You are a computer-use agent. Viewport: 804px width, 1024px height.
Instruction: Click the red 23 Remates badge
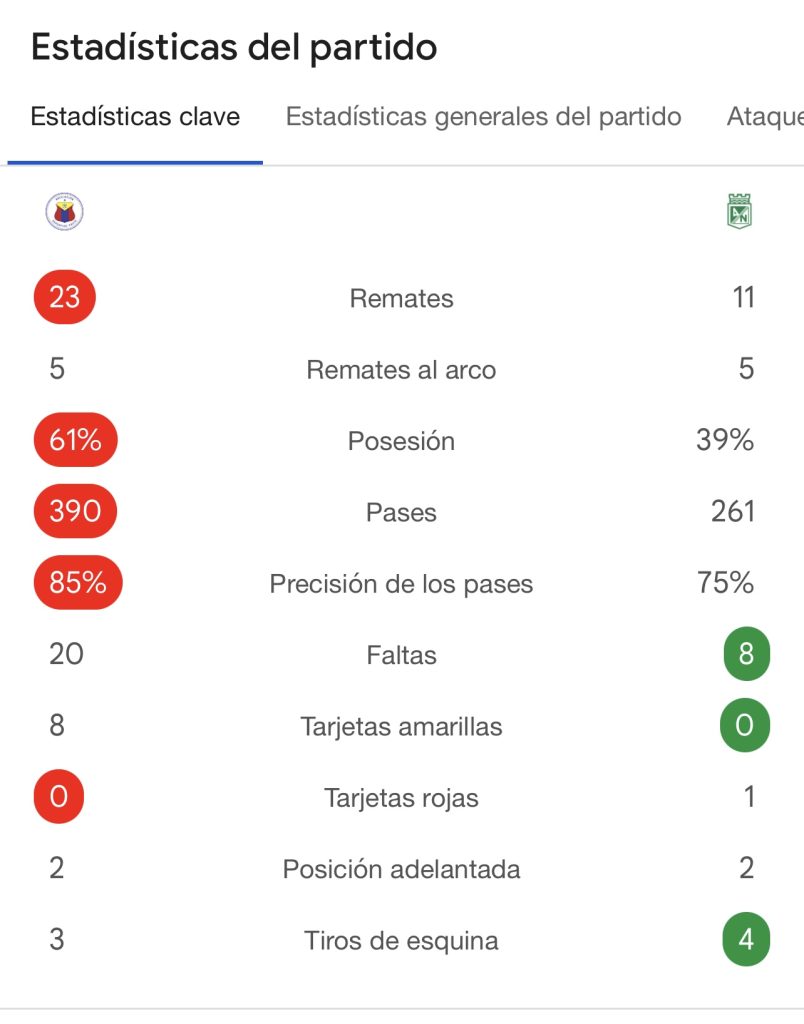pyautogui.click(x=65, y=297)
